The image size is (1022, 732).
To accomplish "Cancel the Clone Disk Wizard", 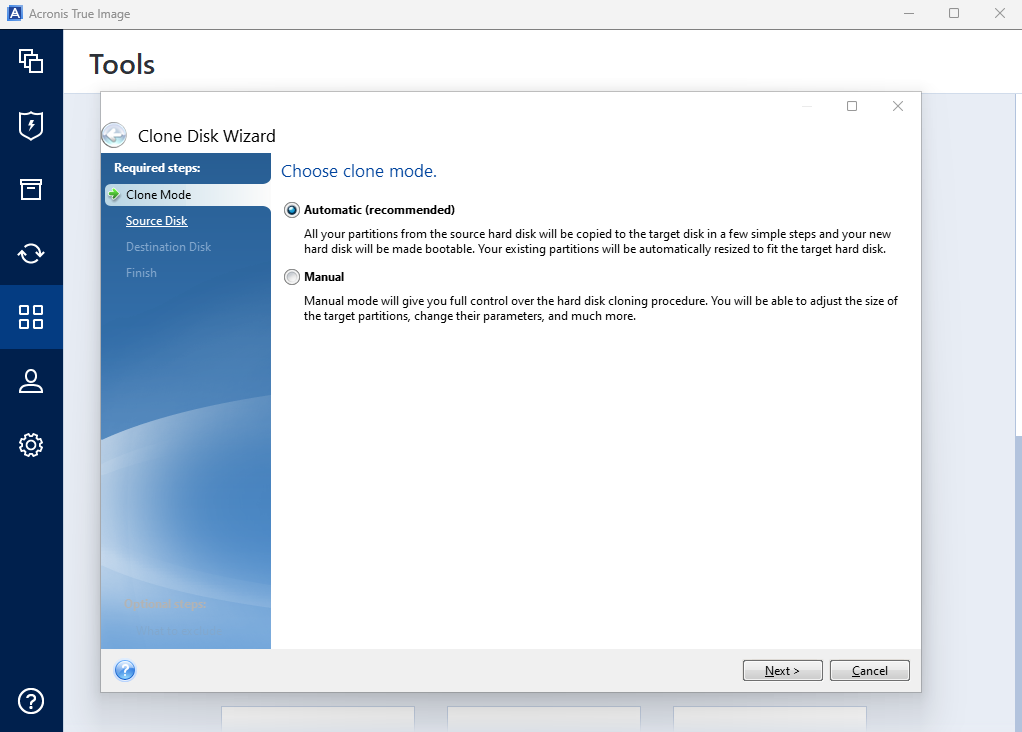I will point(869,670).
